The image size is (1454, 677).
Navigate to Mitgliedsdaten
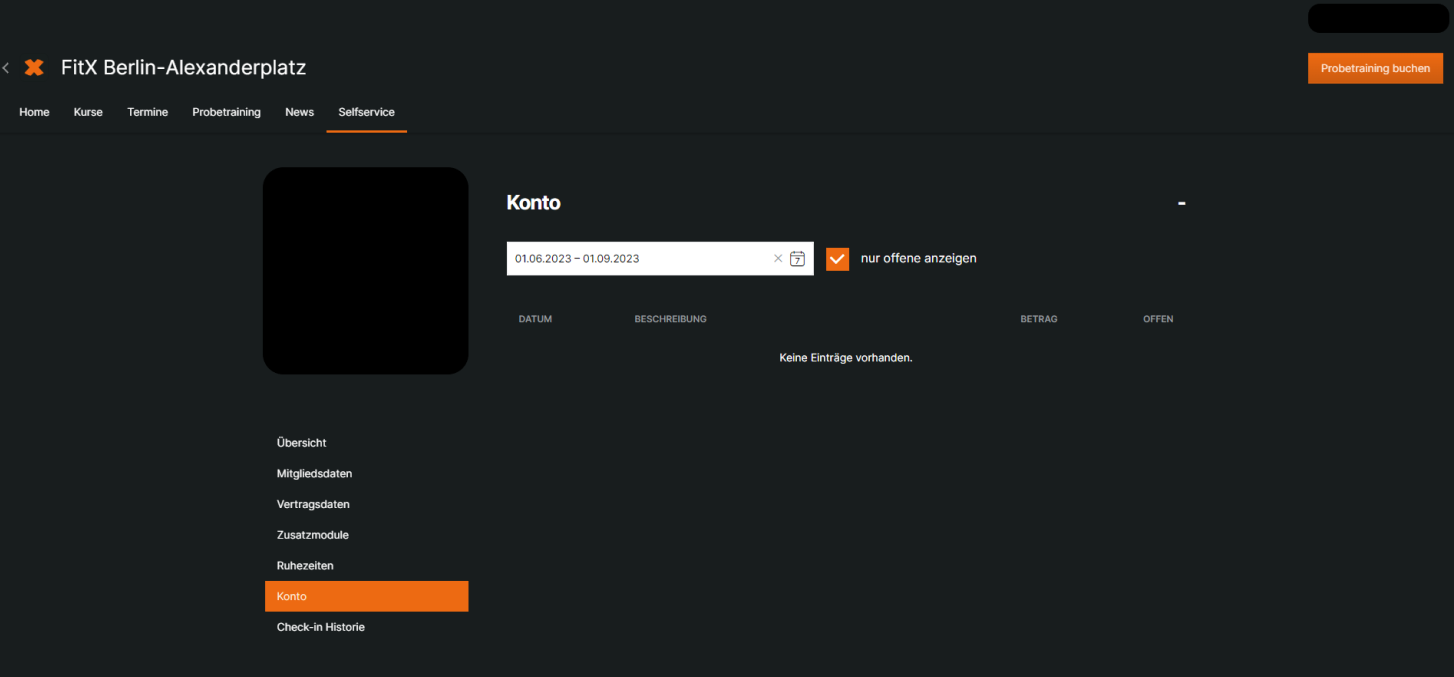[314, 474]
